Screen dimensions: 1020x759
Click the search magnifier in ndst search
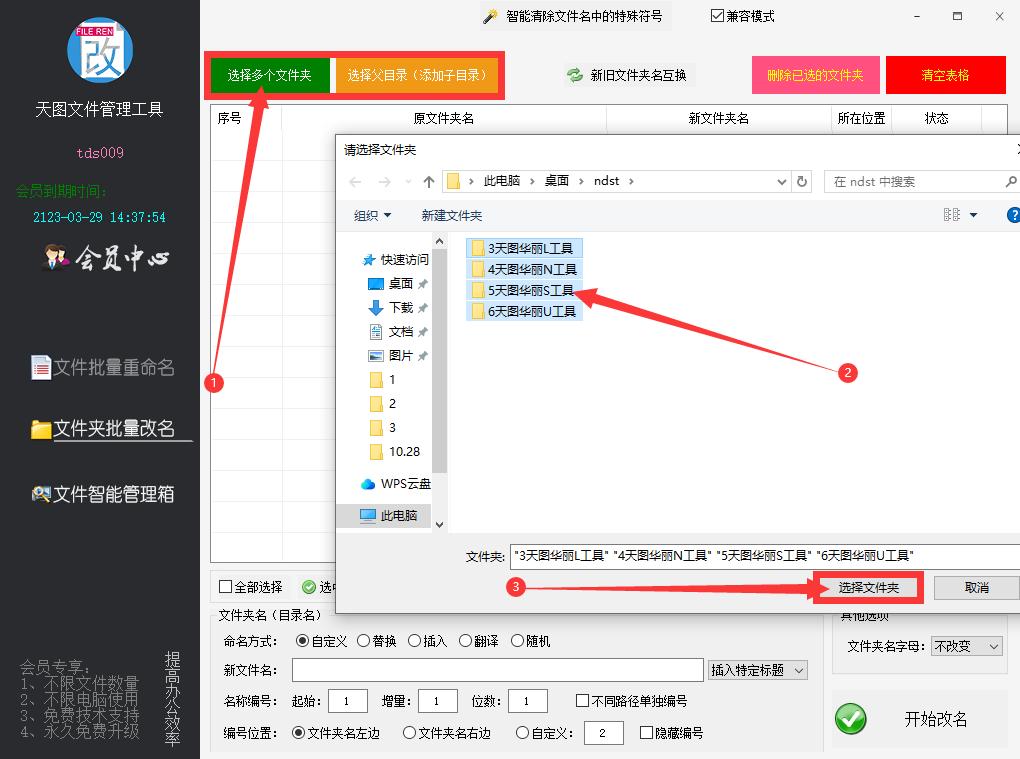(x=1010, y=182)
